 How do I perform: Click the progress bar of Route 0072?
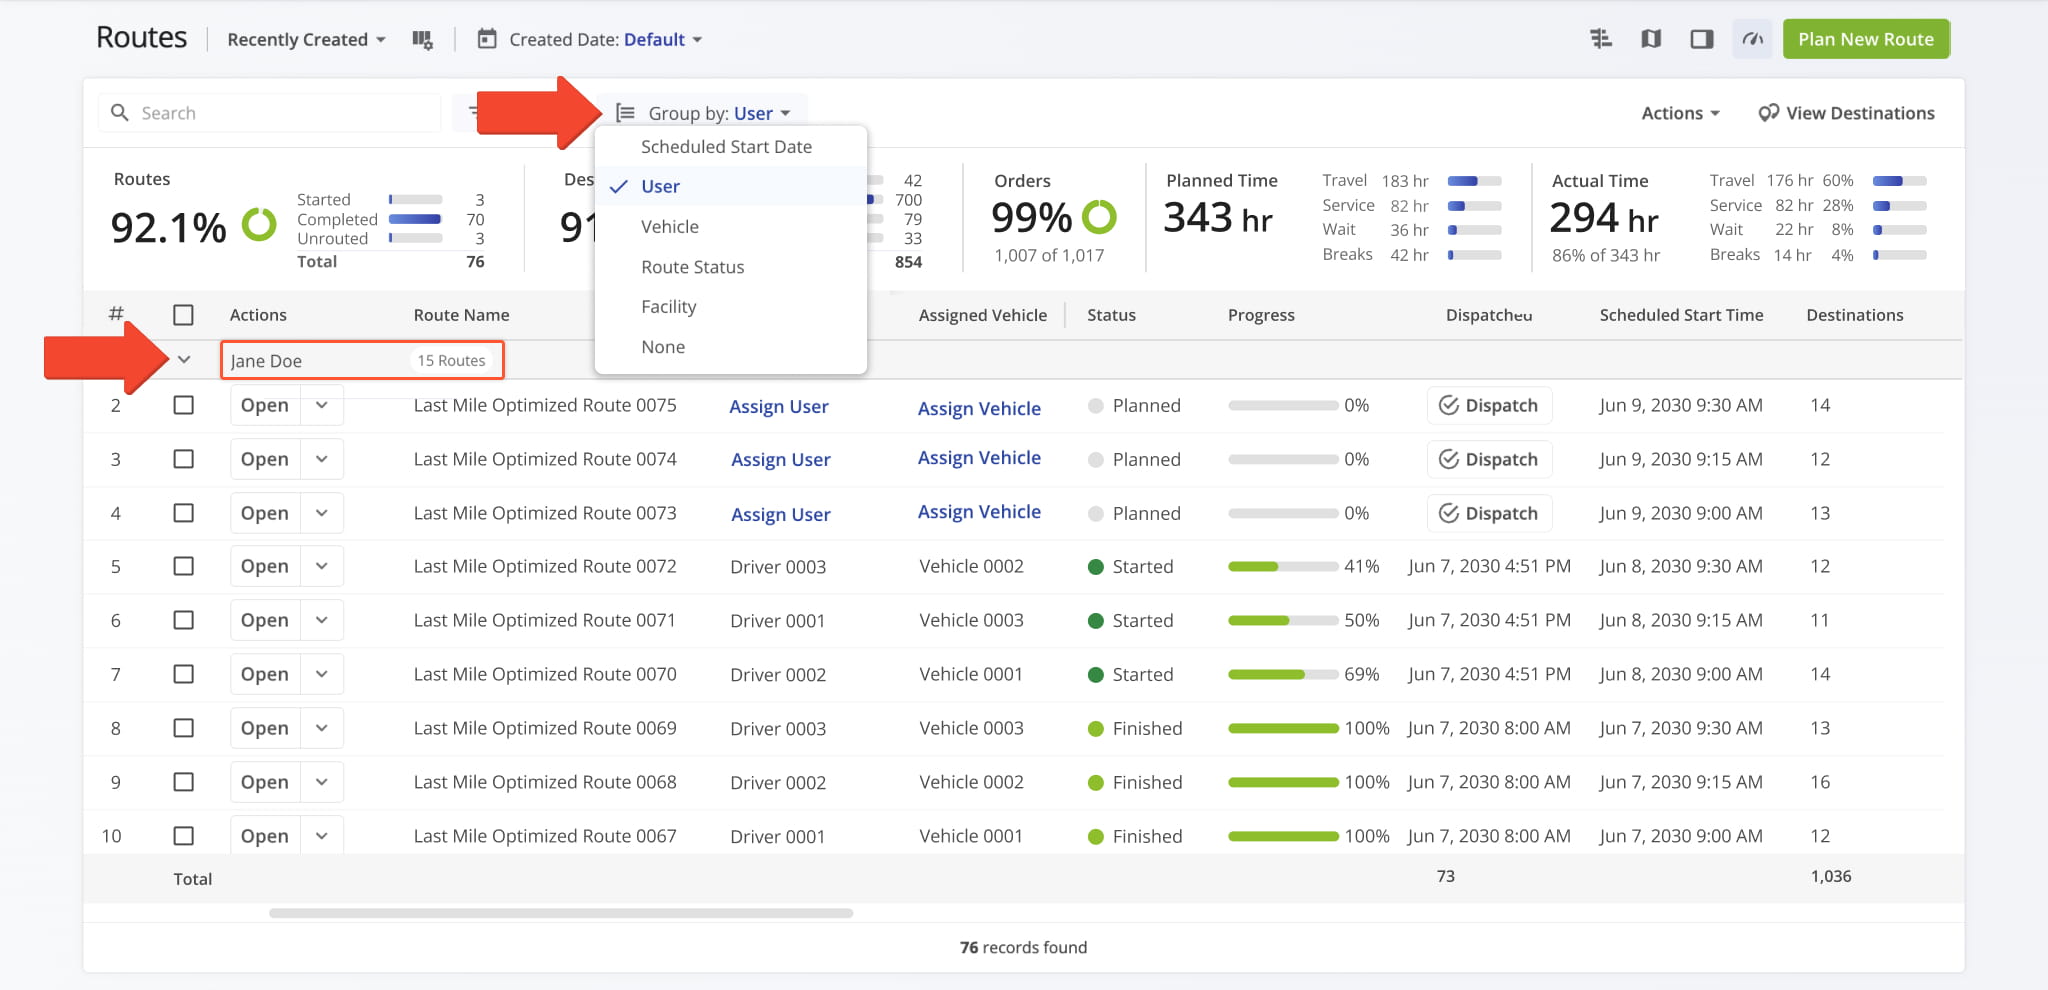point(1282,567)
